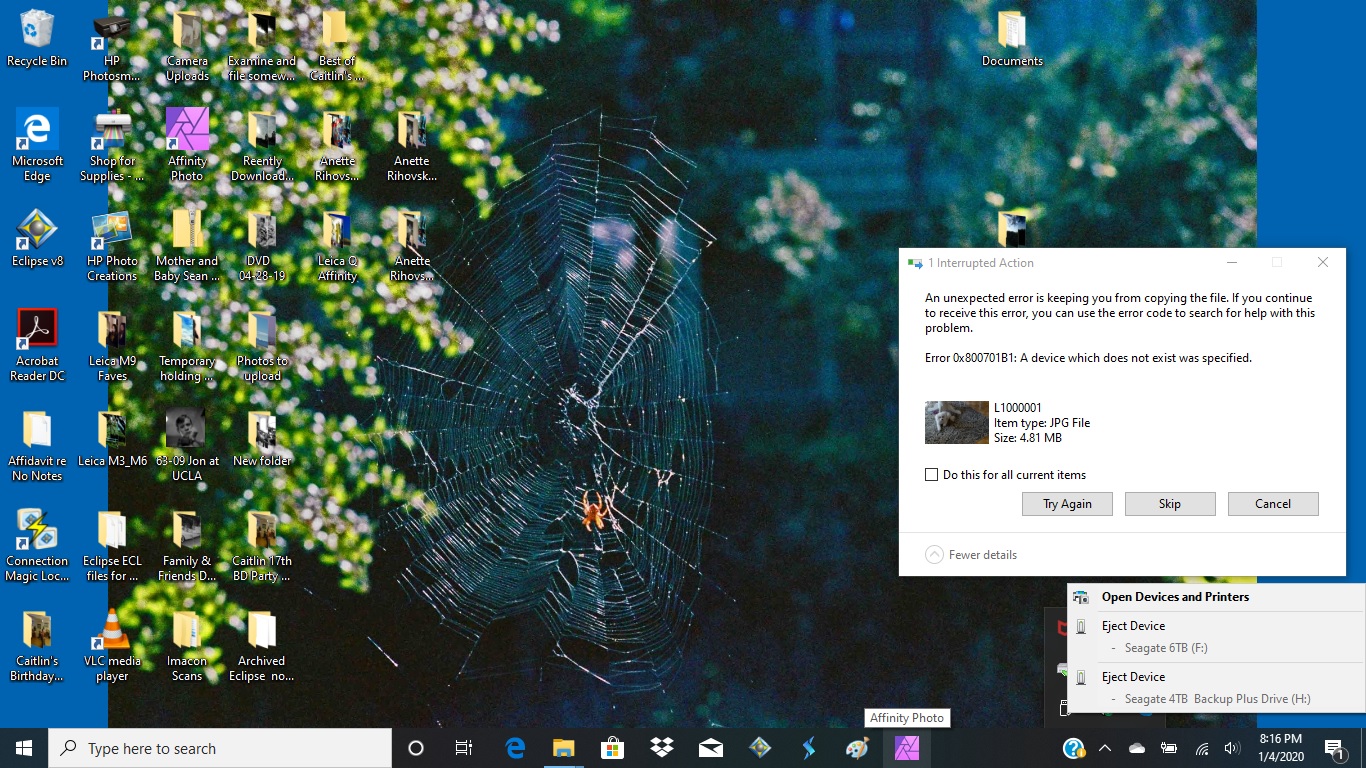Choose Open Devices and Printers
Screen dimensions: 1366x768
point(1175,597)
